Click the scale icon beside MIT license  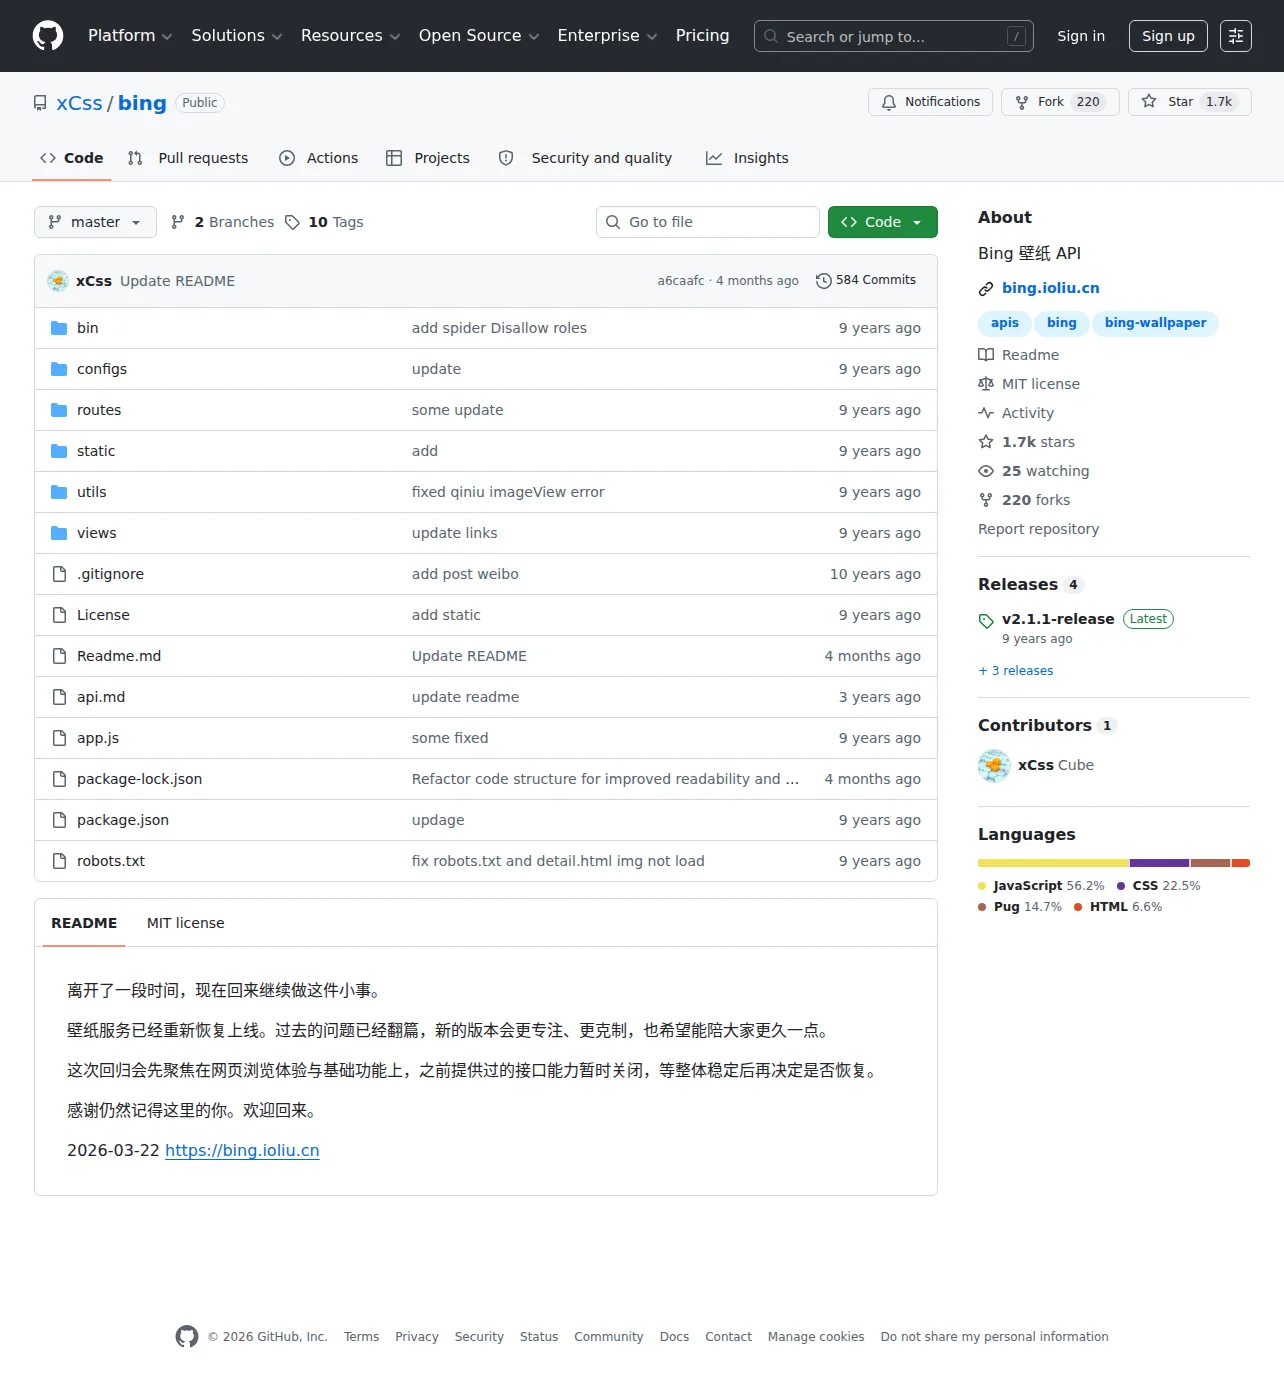click(x=986, y=384)
